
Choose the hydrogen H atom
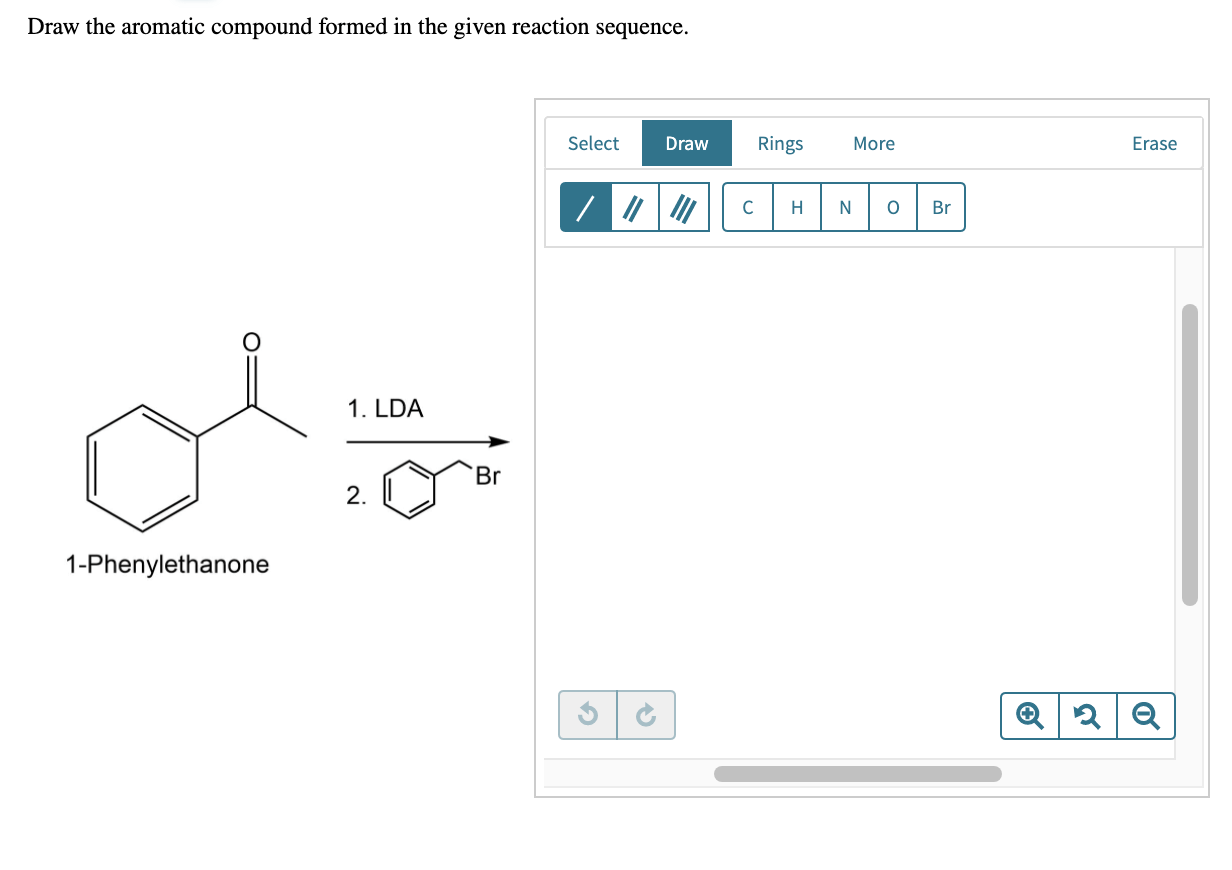coord(797,207)
